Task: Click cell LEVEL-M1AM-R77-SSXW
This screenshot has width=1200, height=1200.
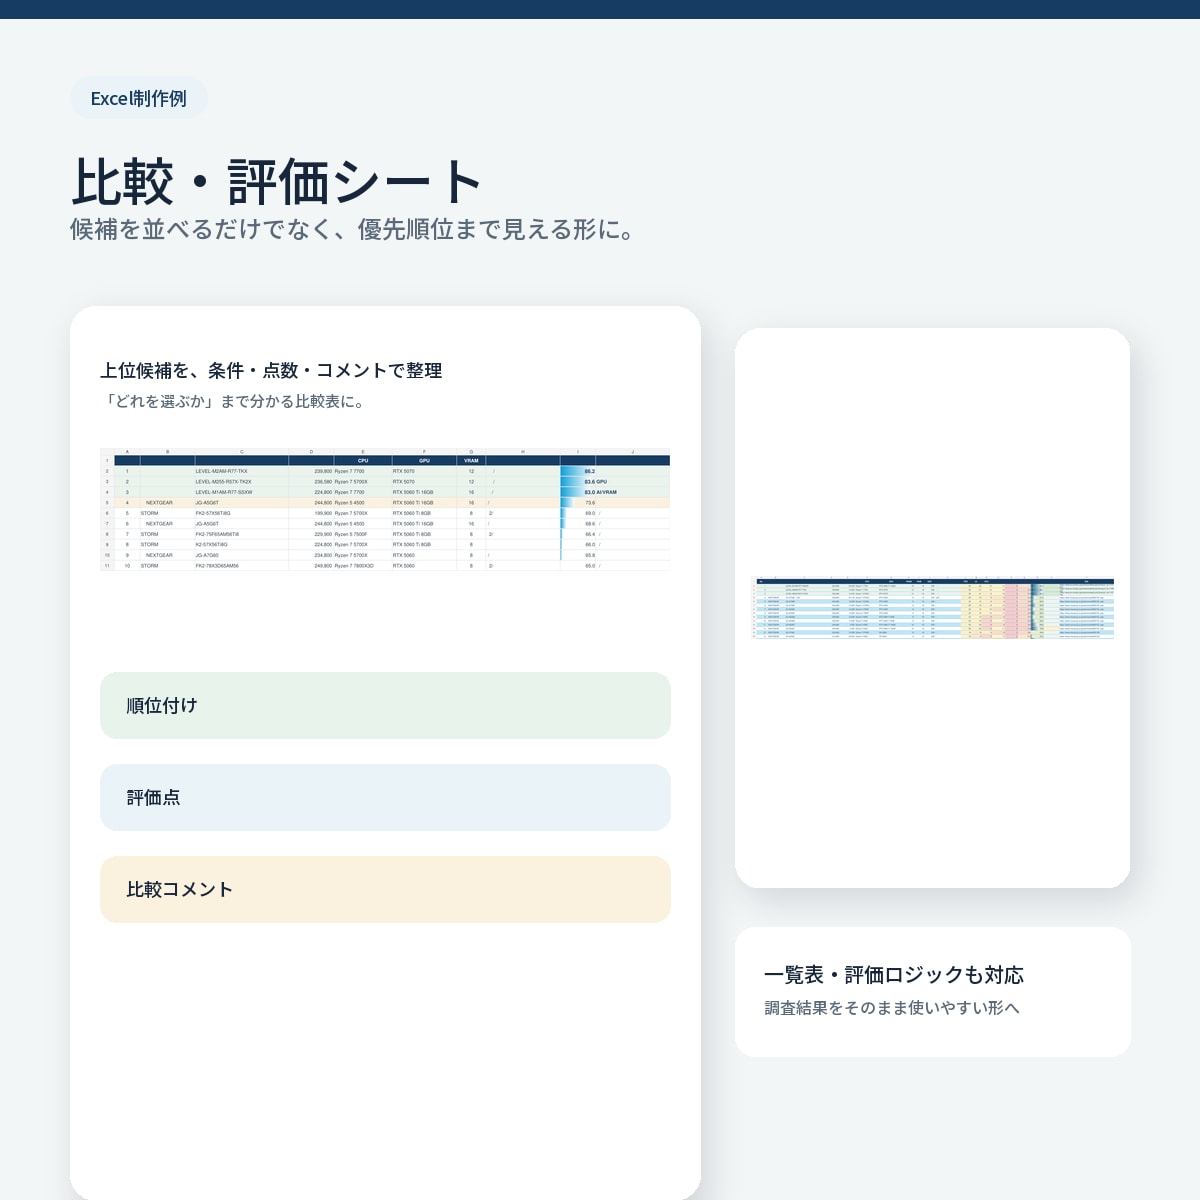Action: pyautogui.click(x=224, y=492)
